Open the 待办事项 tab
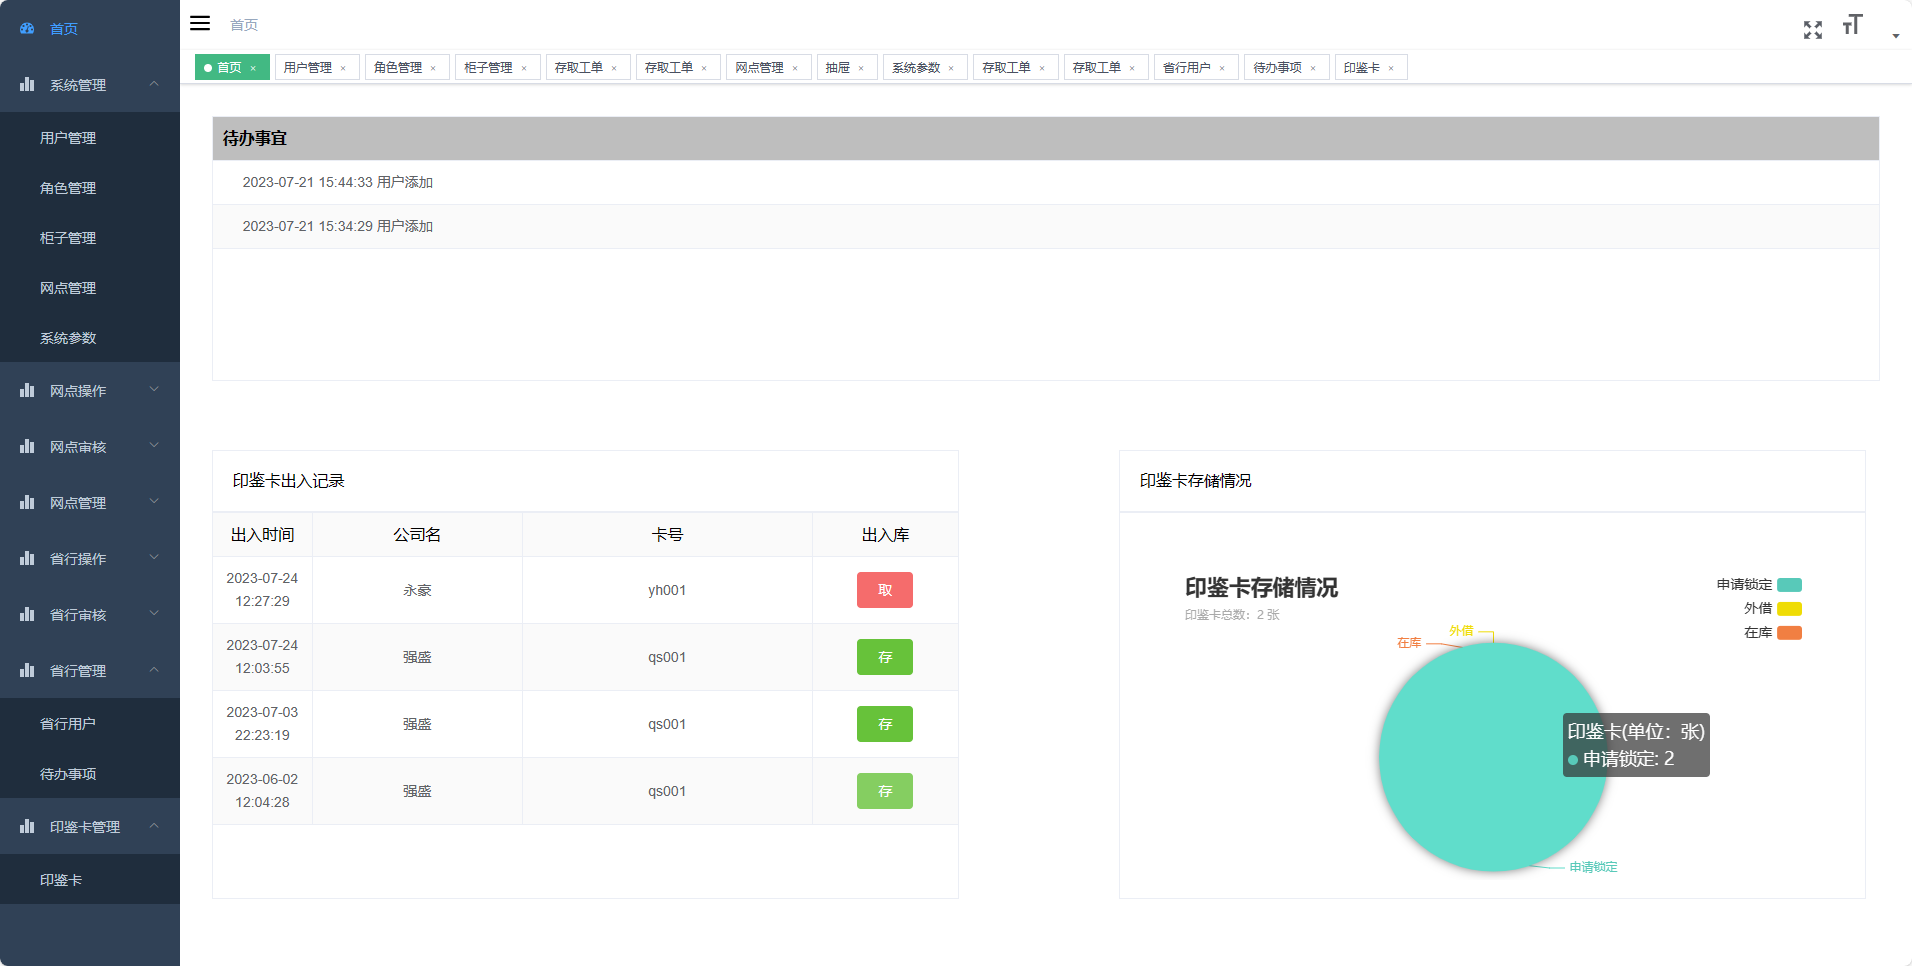The height and width of the screenshot is (966, 1912). point(1277,68)
